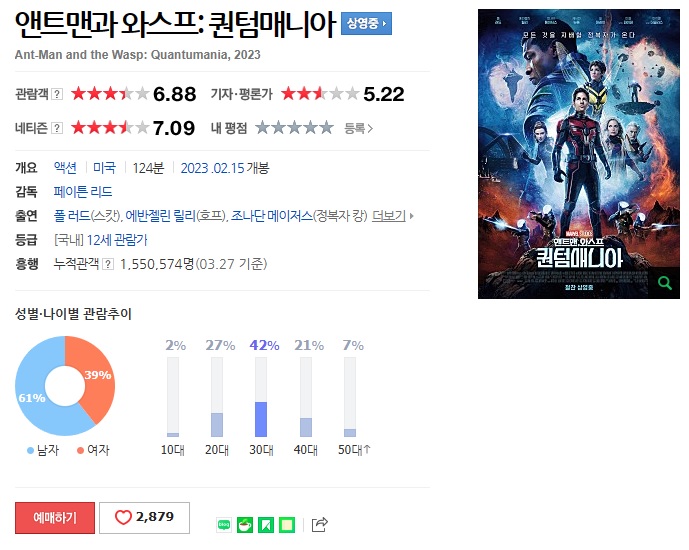Click the 상영중 now-showing badge arrow
Image resolution: width=689 pixels, height=550 pixels.
coord(366,23)
